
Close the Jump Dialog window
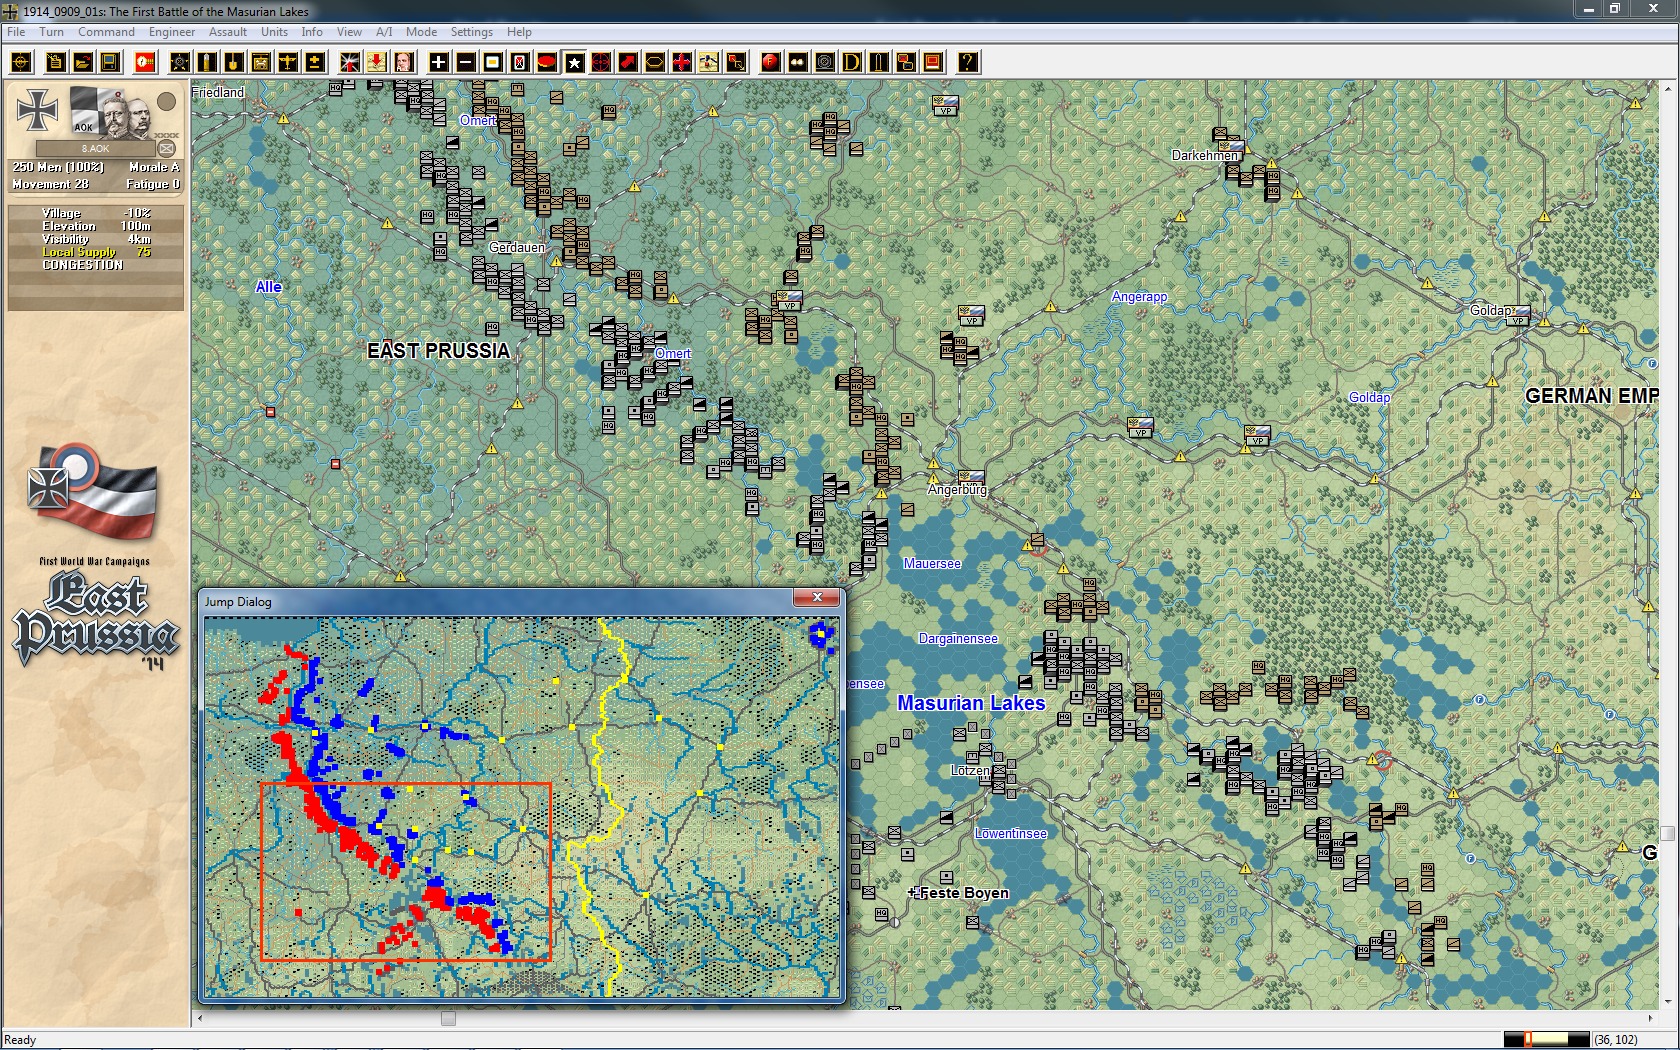click(x=817, y=597)
